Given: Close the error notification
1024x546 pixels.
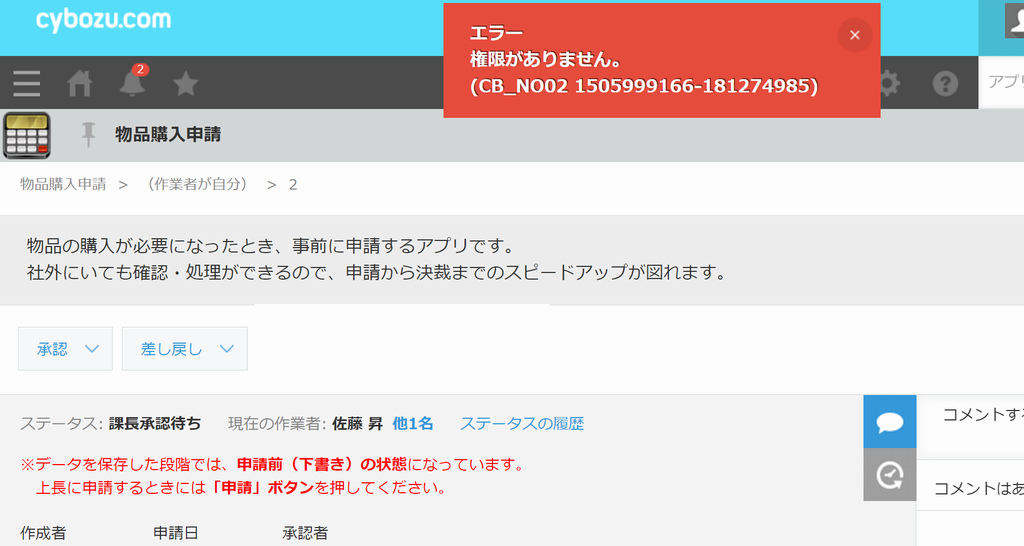Looking at the screenshot, I should tap(854, 35).
